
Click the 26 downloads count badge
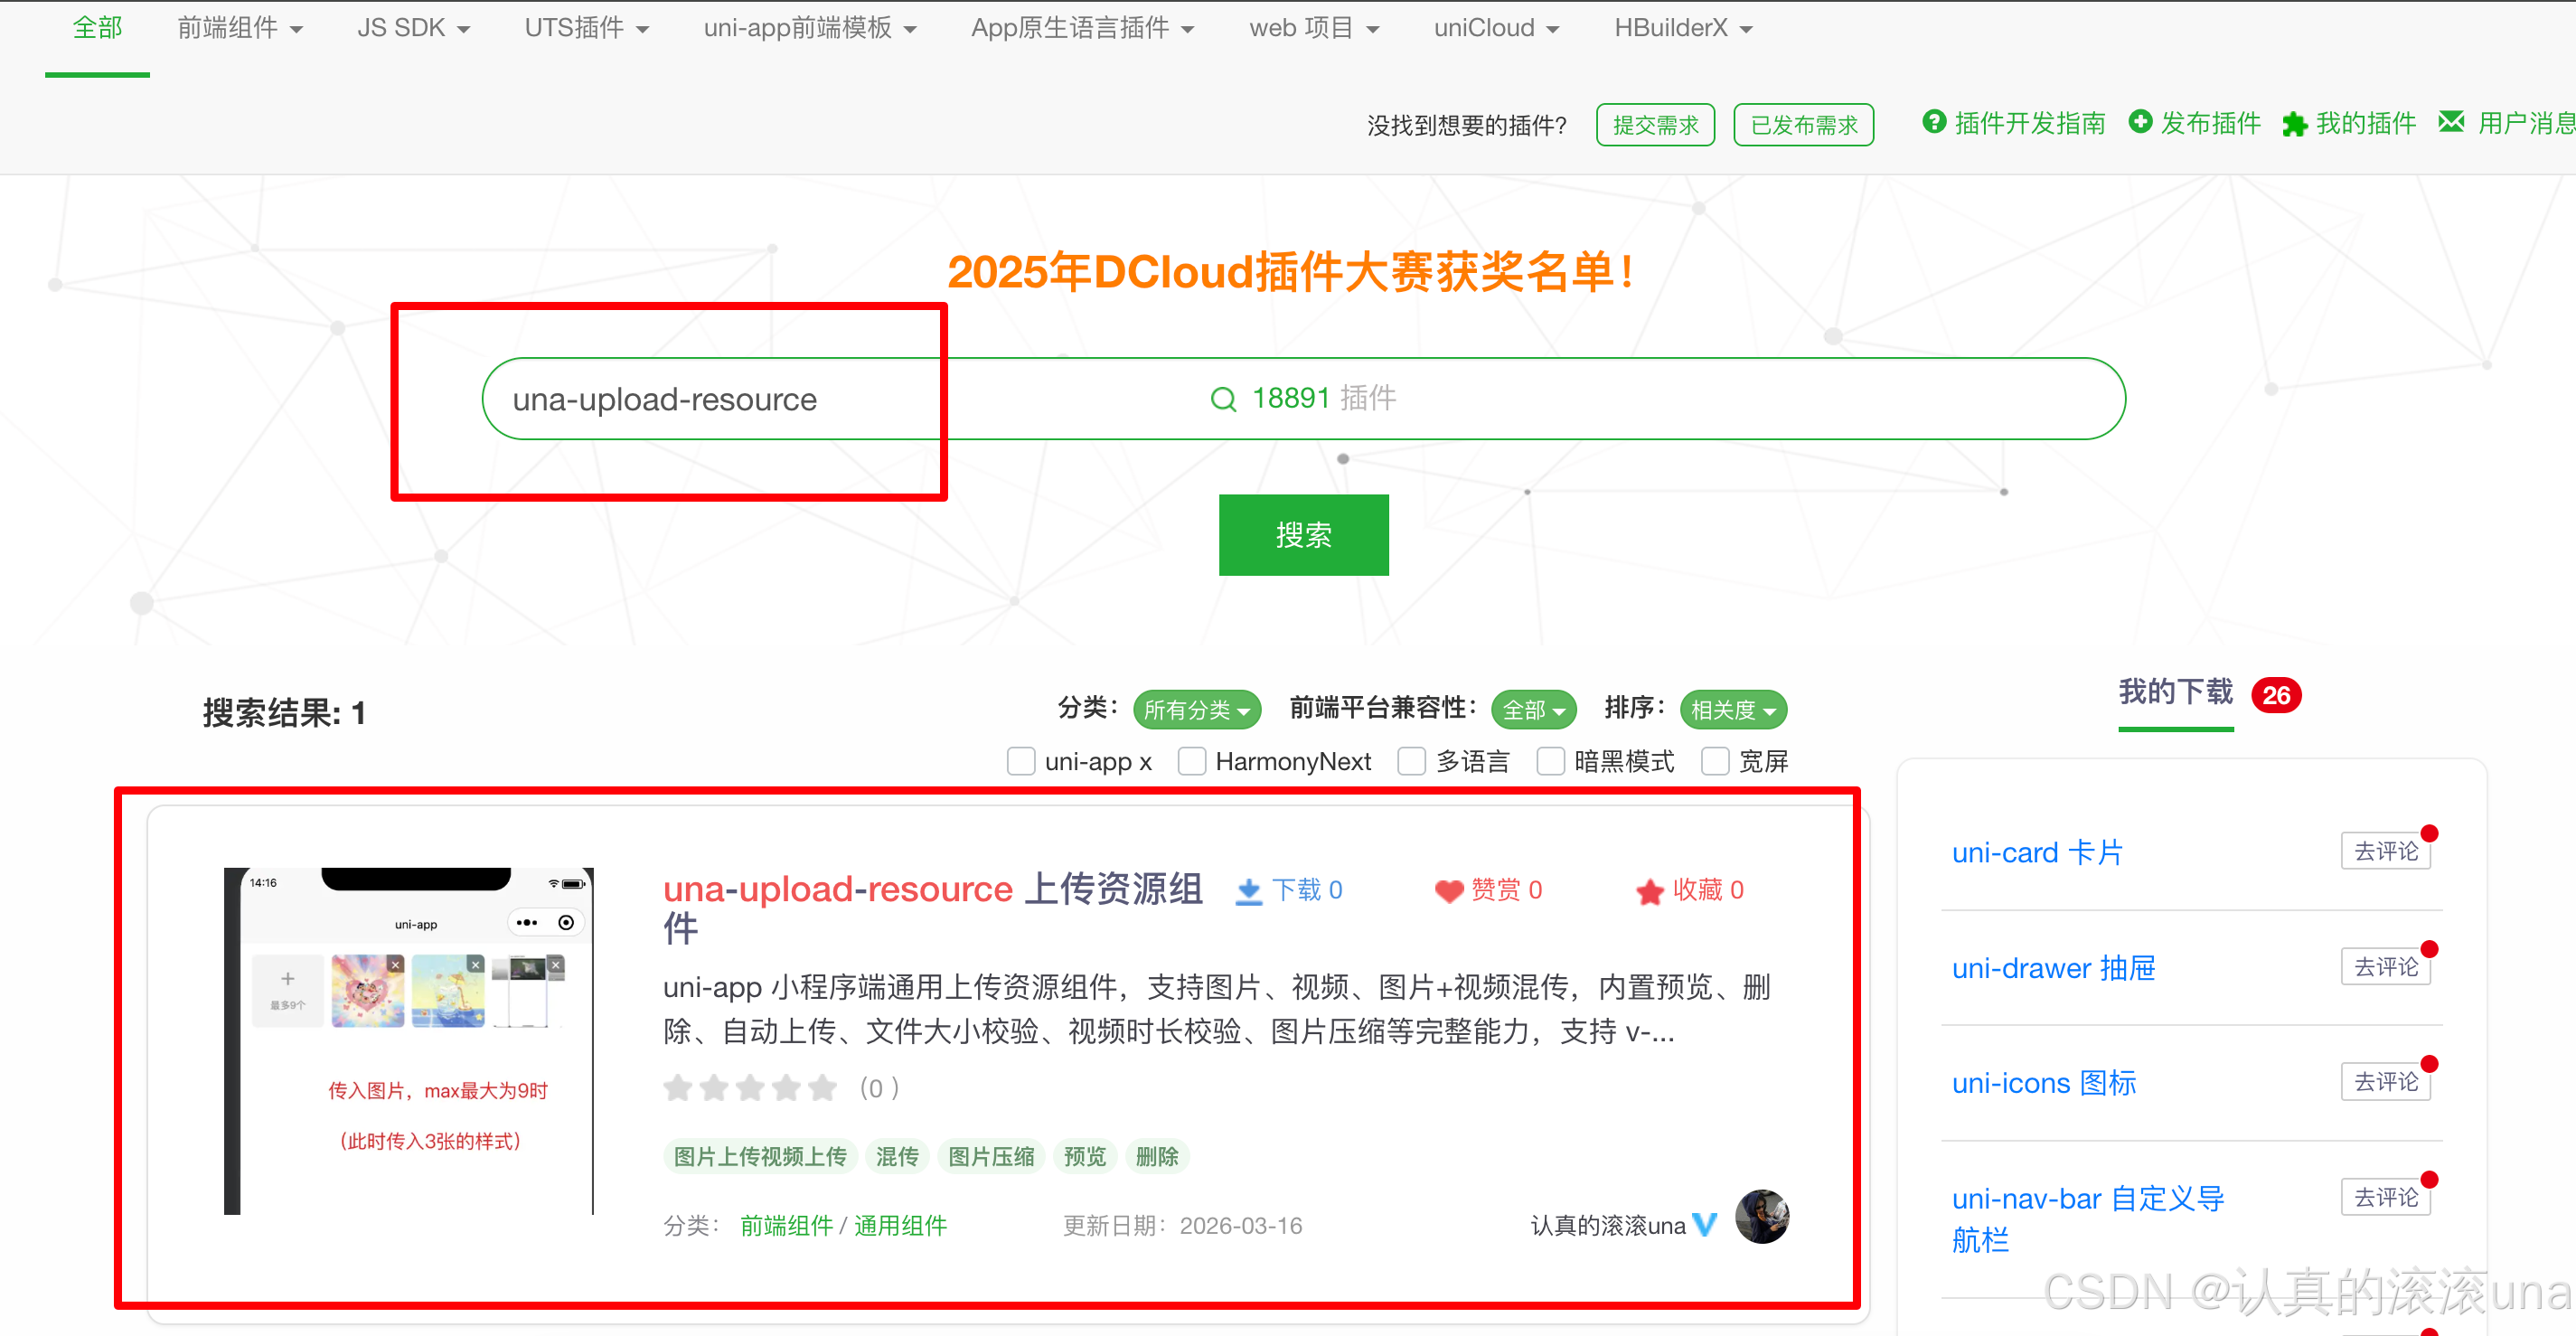[x=2277, y=695]
